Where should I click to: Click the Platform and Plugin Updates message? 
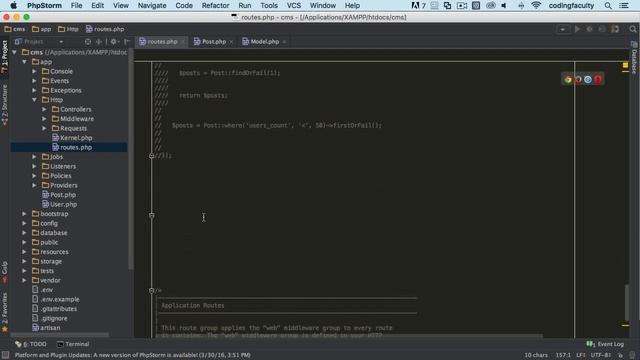click(133, 355)
